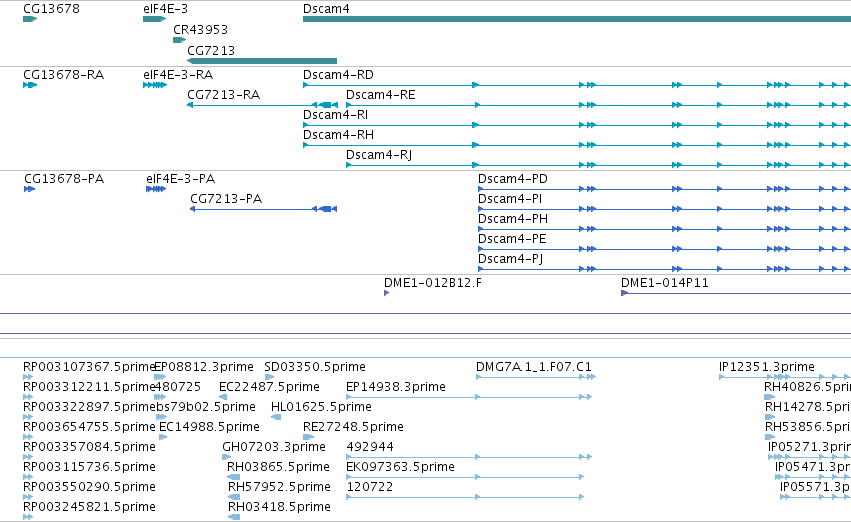Click the DMG7A.1_1.F07.C1 feature
This screenshot has height=522, width=851.
(x=534, y=367)
